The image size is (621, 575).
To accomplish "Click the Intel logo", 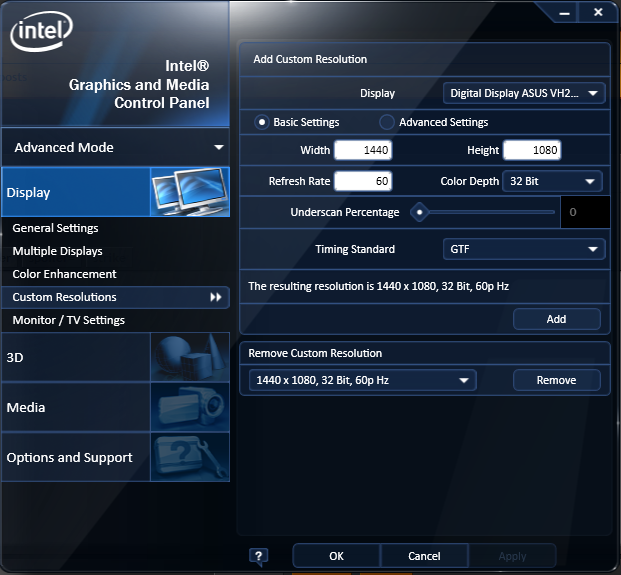I will coord(42,32).
